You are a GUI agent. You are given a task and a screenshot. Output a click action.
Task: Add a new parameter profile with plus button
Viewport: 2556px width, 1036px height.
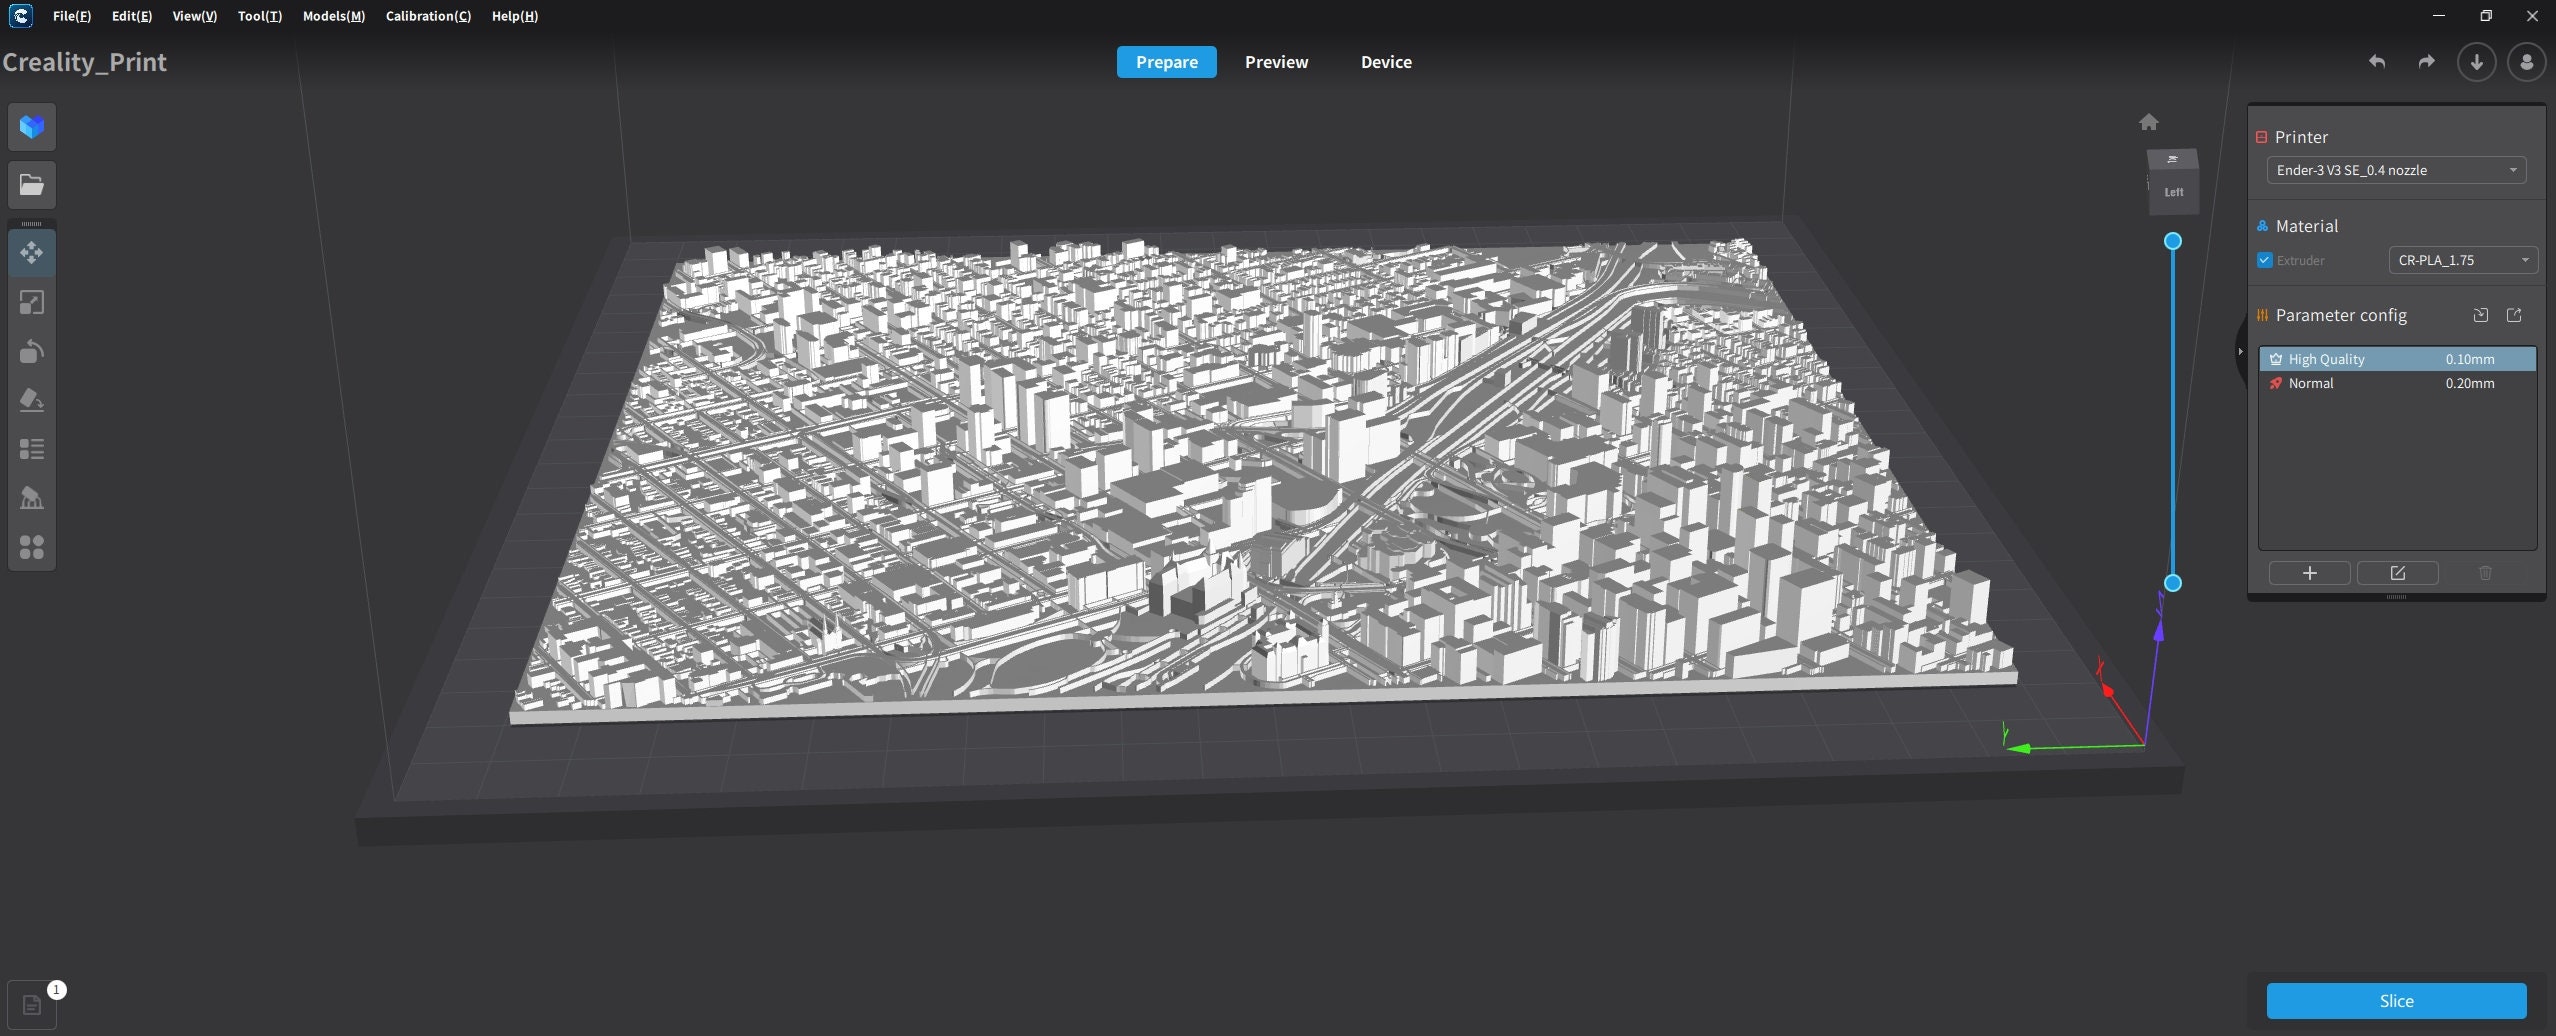click(2309, 573)
